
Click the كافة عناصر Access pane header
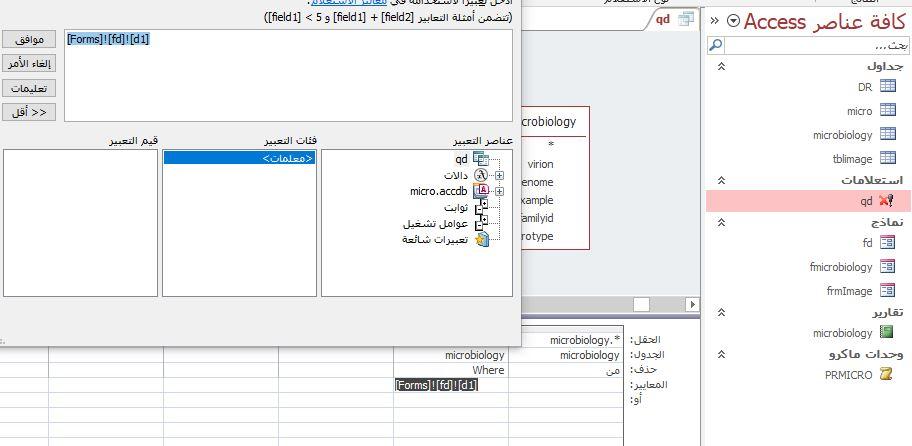pos(825,22)
